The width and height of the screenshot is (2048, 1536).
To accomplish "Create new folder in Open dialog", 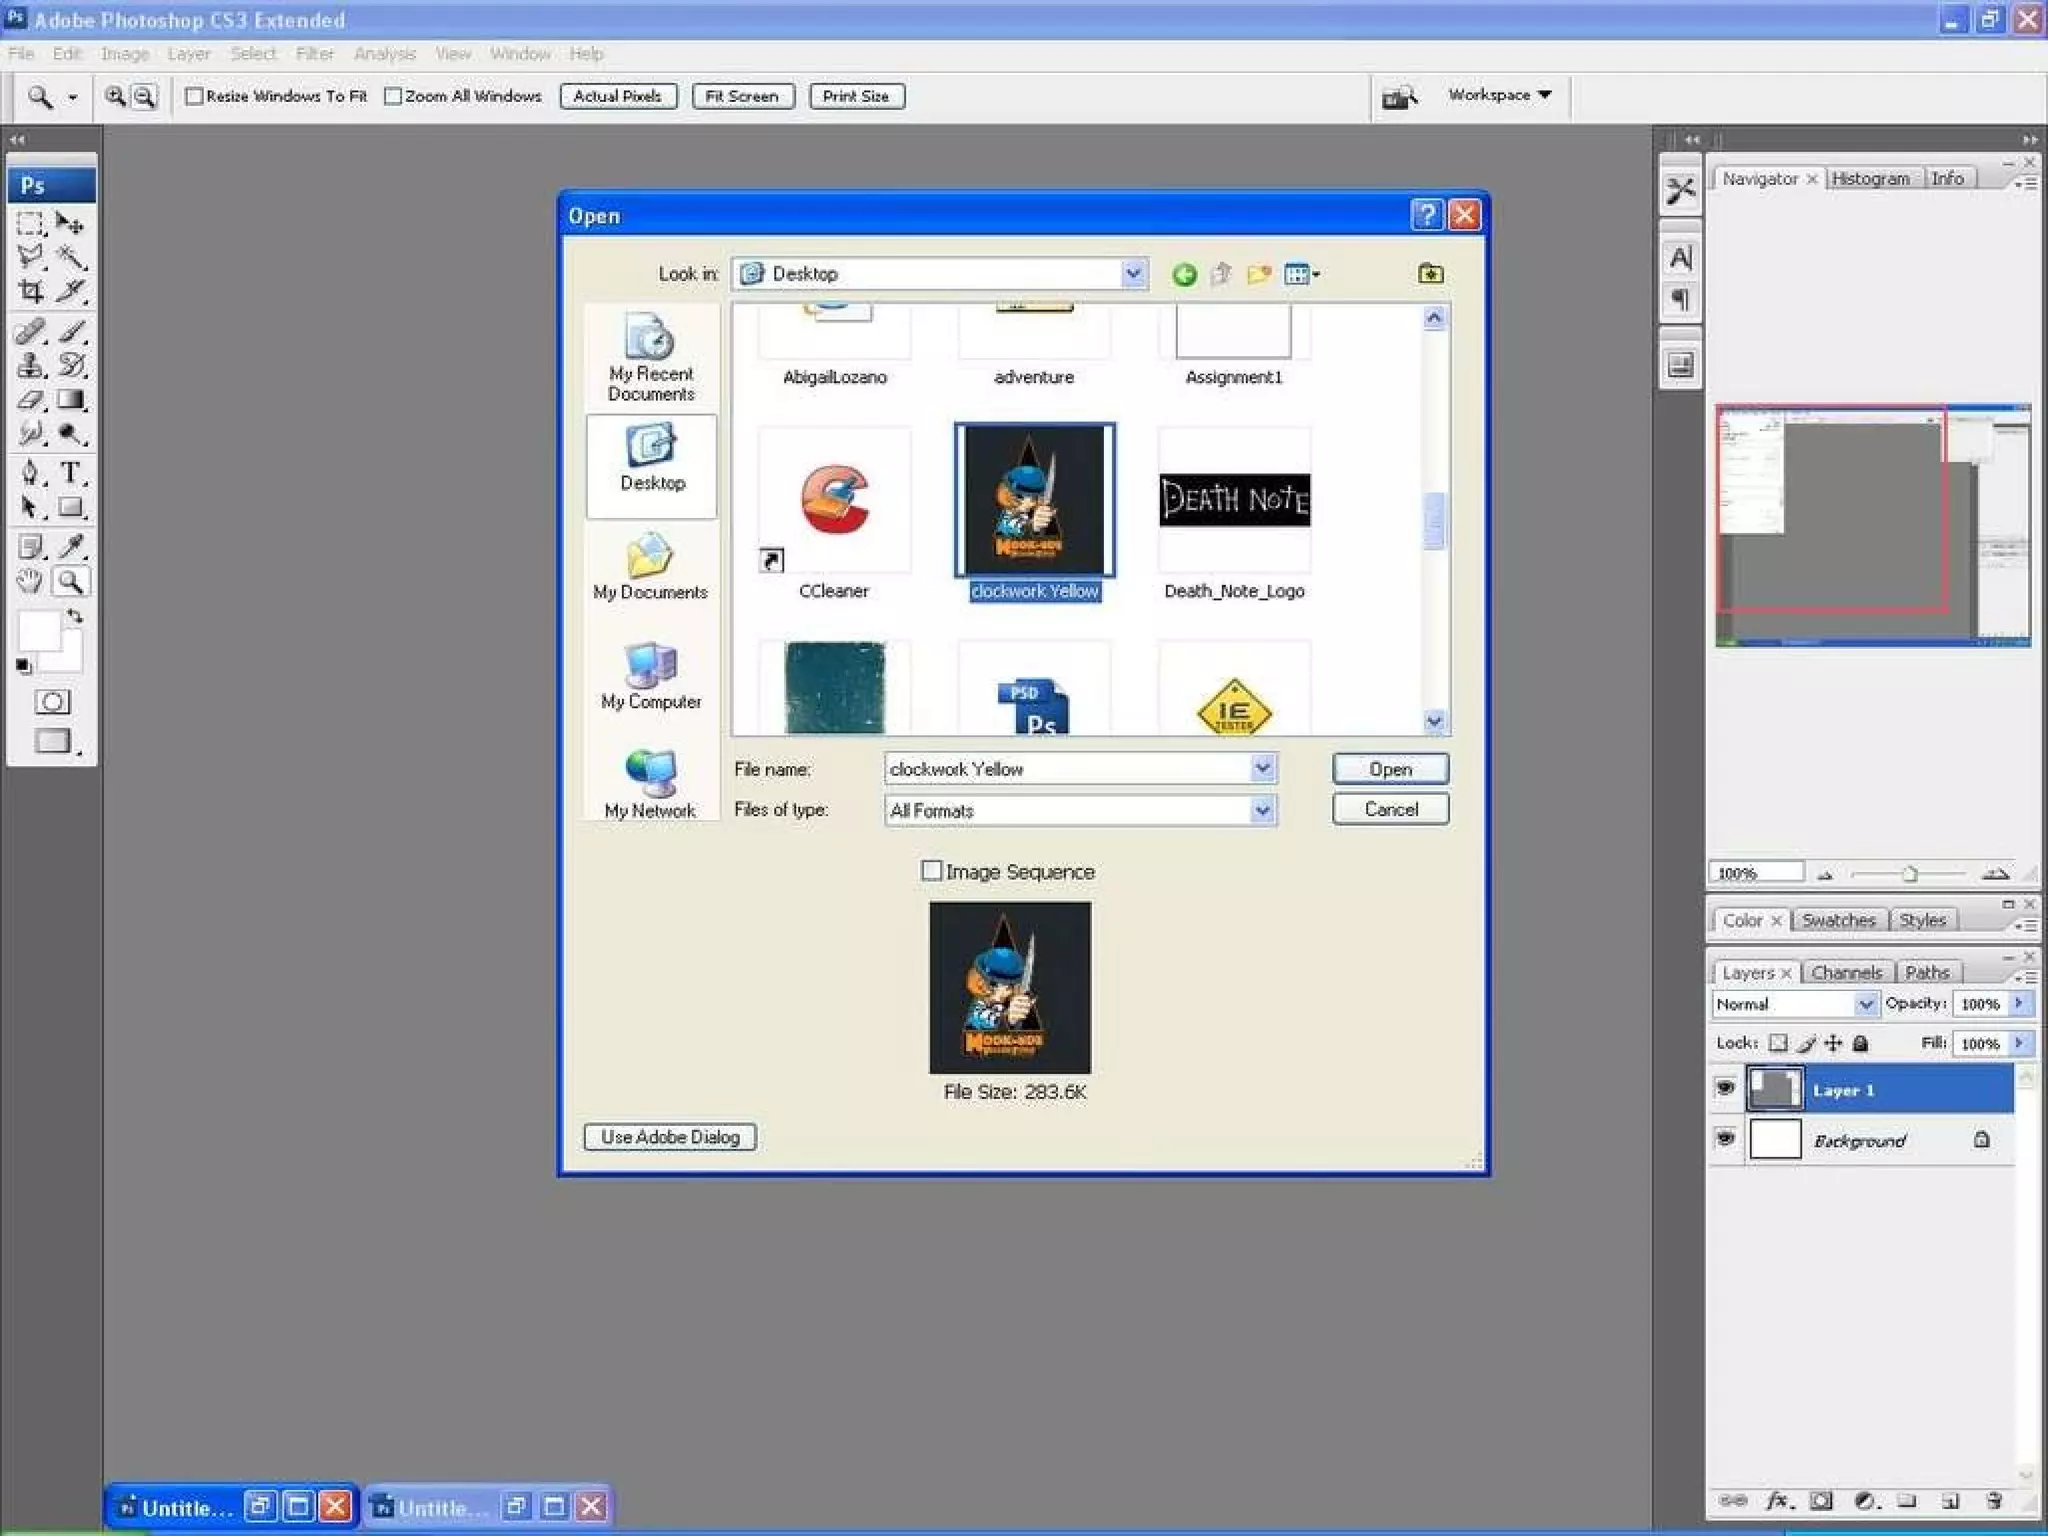I will pos(1259,274).
